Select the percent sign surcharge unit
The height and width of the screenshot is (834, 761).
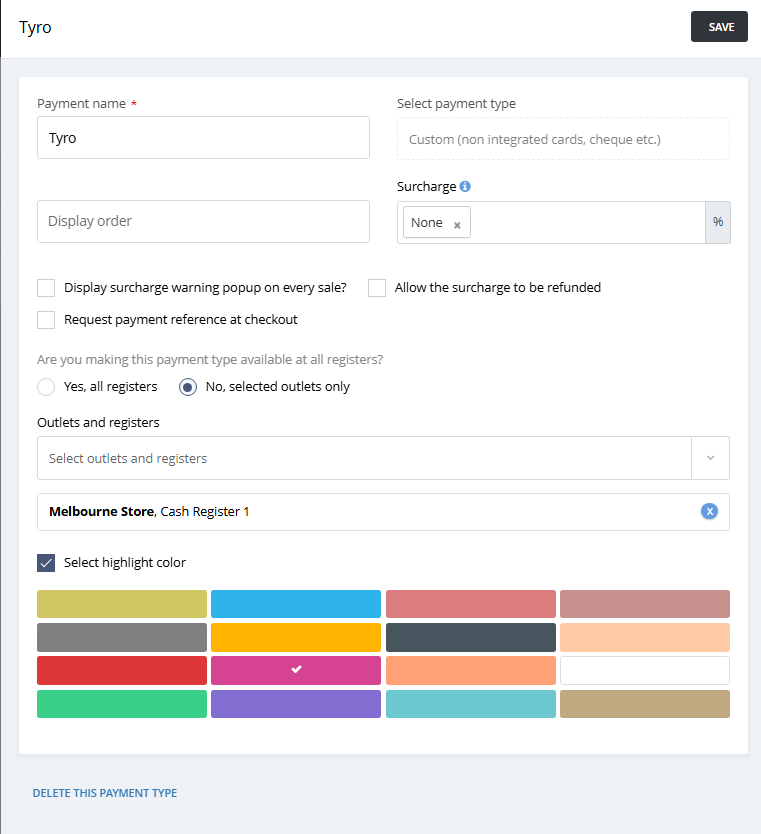tap(717, 222)
